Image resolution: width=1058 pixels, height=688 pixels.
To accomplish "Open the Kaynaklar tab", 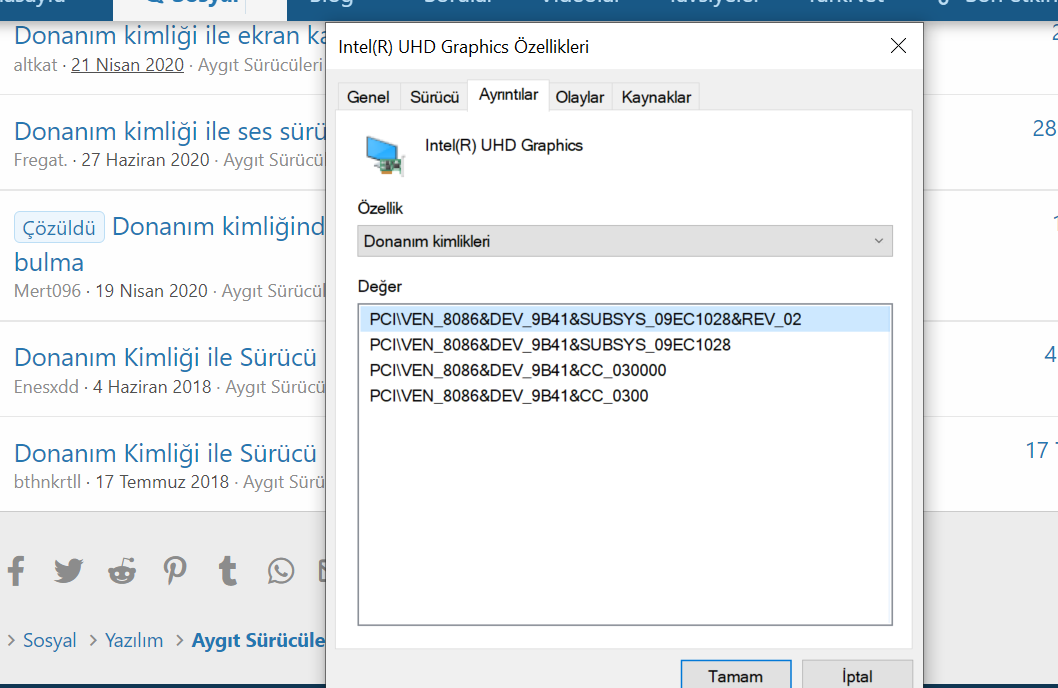I will [656, 97].
